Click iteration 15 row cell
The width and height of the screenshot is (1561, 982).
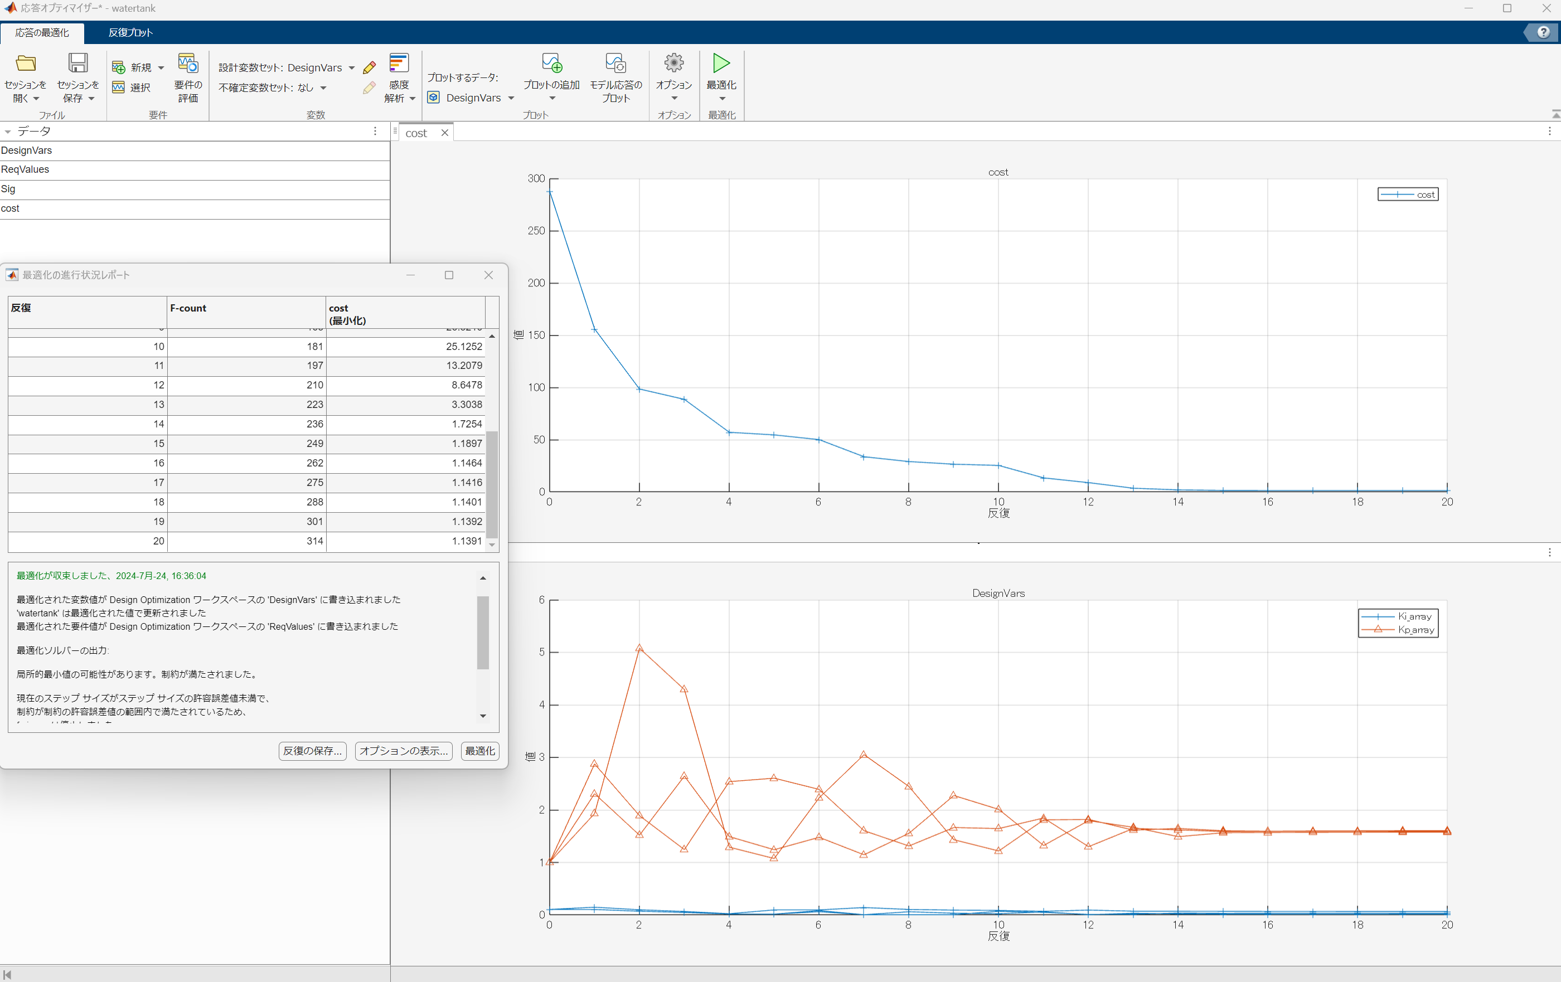click(87, 444)
